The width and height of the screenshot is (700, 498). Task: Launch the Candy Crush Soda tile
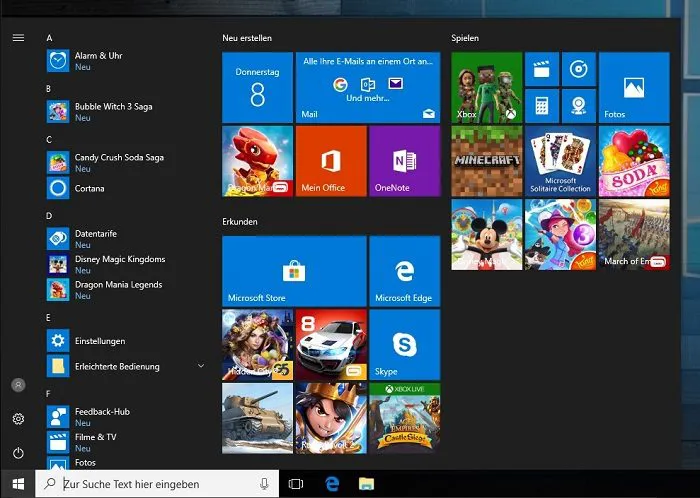(634, 161)
